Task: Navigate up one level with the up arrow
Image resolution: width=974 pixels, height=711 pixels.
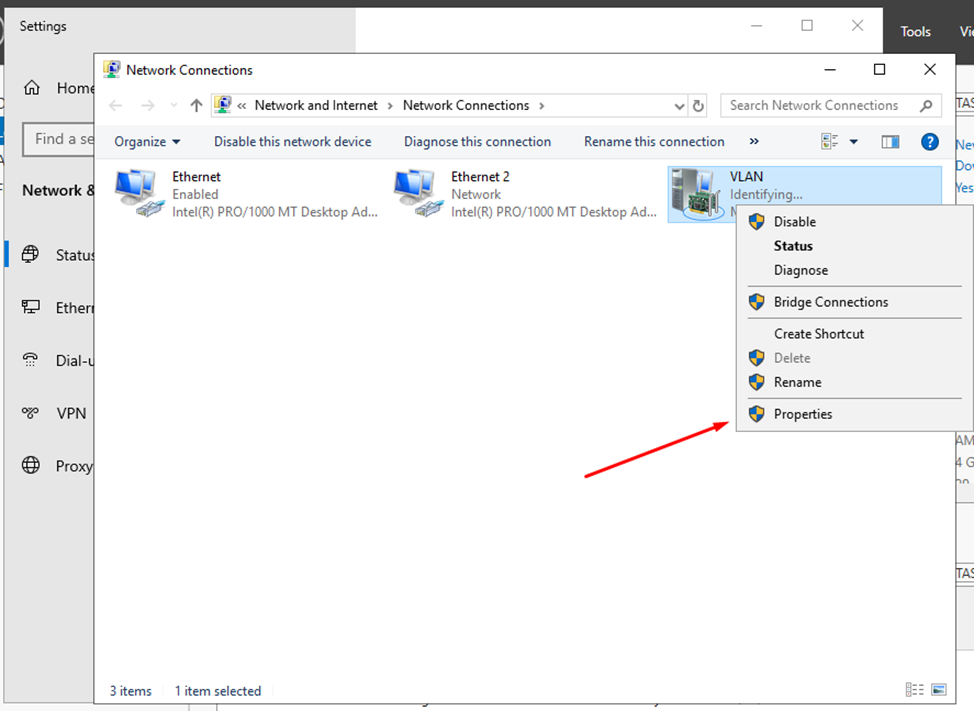Action: (x=195, y=105)
